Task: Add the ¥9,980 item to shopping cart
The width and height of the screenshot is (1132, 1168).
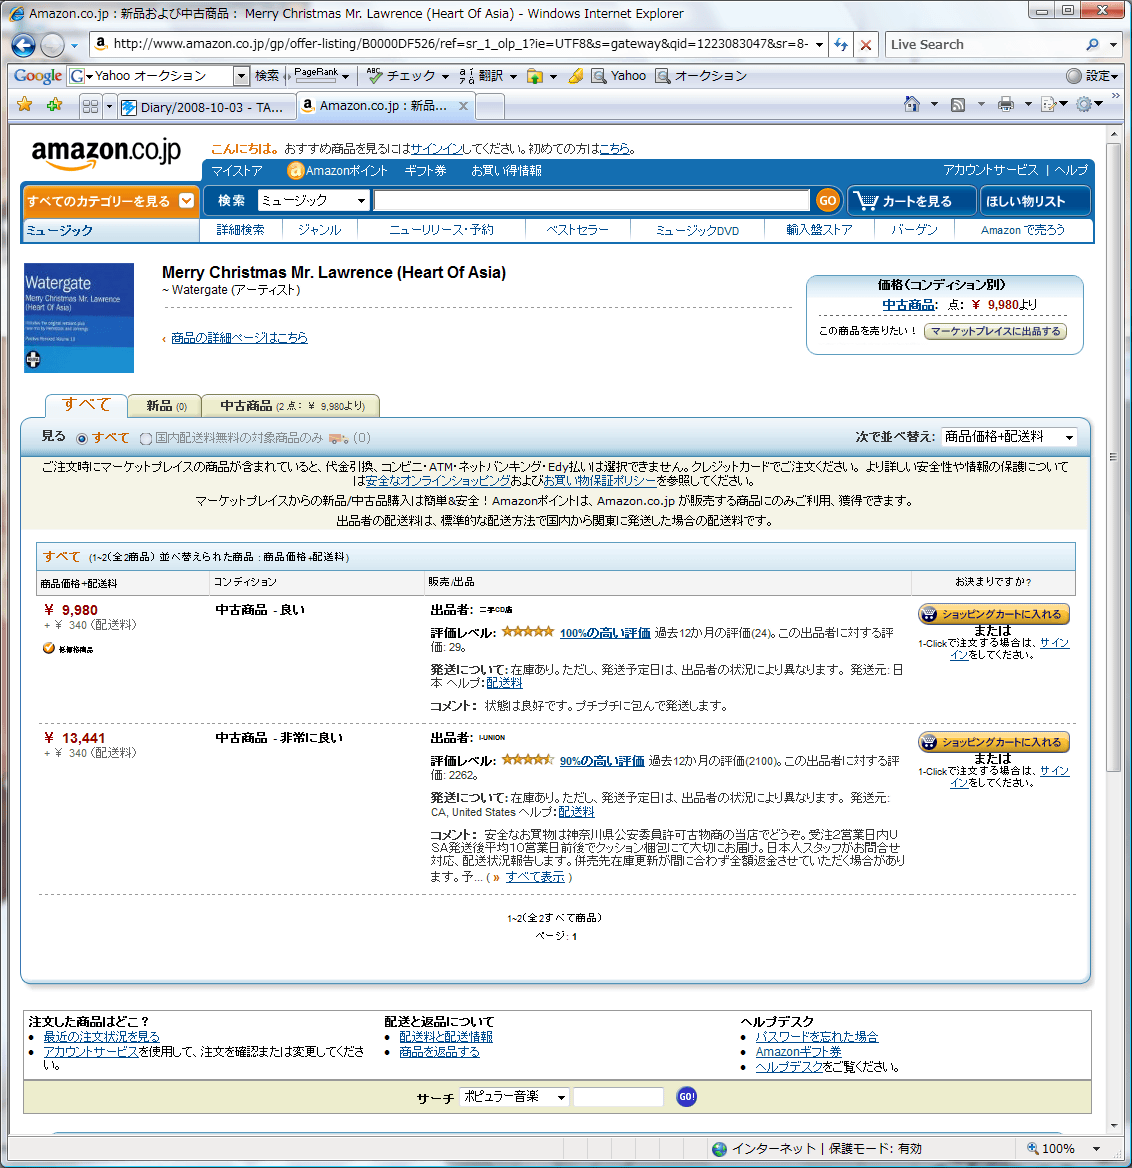Action: 994,614
